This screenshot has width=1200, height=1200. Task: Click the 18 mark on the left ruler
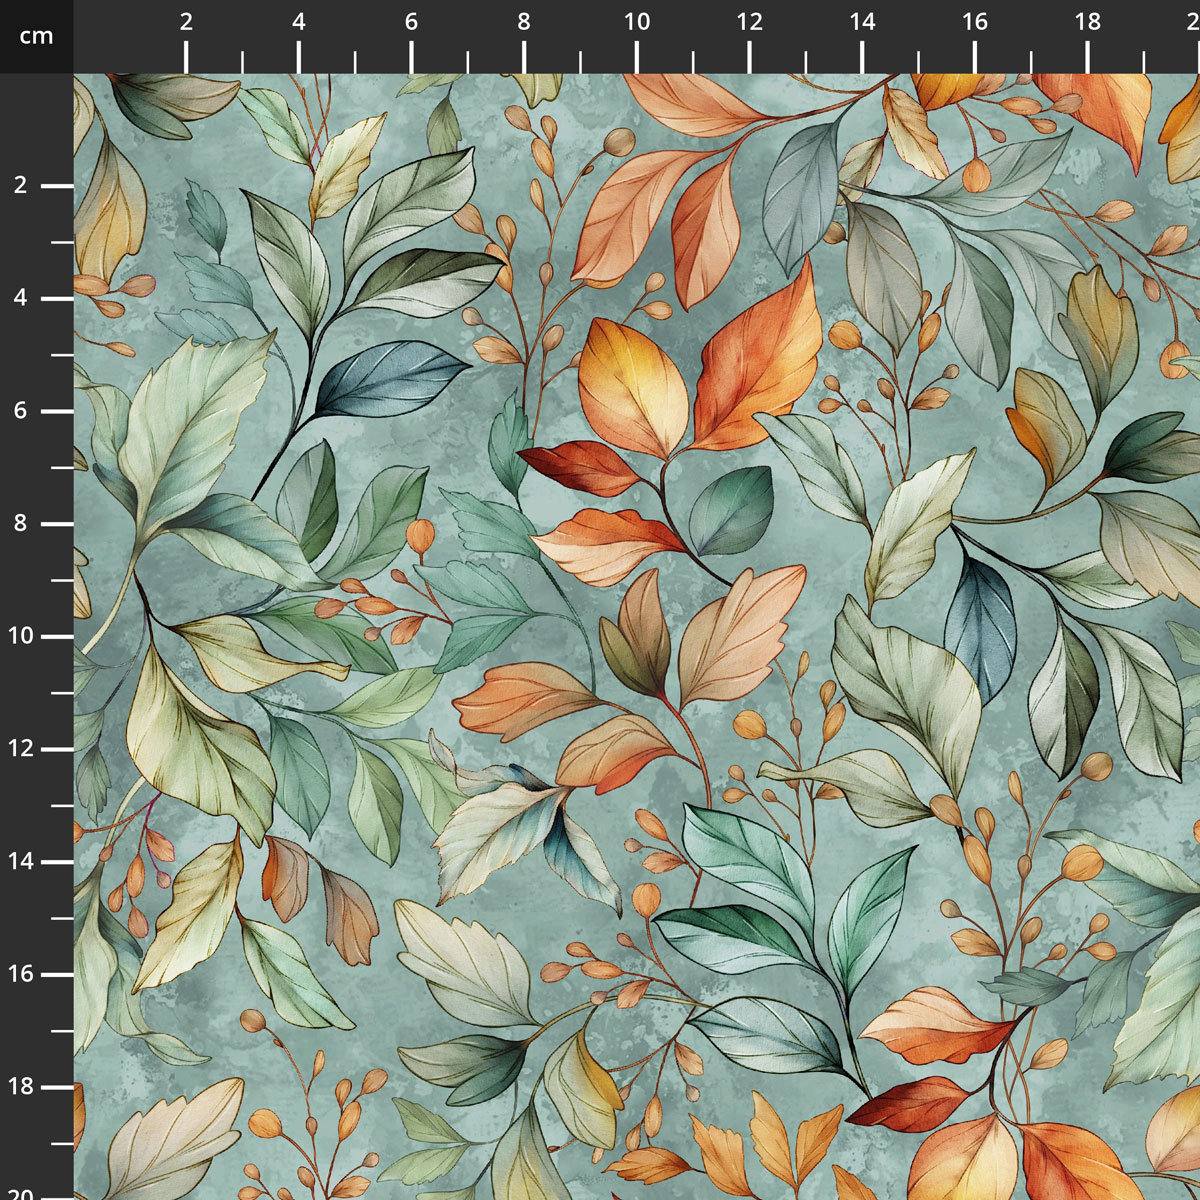(22, 1087)
